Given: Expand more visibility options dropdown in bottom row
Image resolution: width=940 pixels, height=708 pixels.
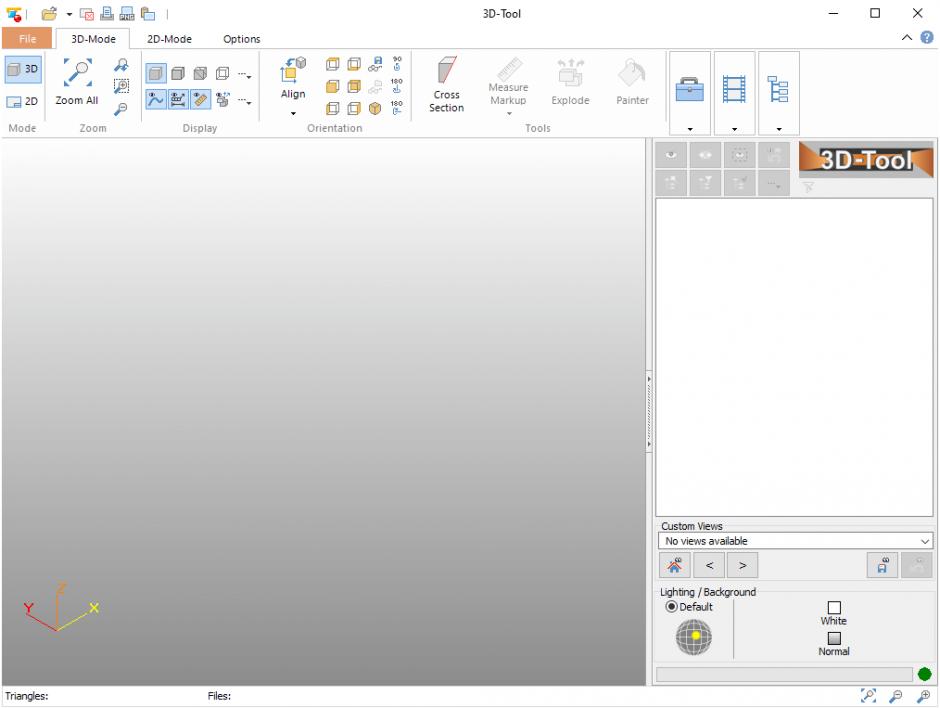Looking at the screenshot, I should (244, 101).
